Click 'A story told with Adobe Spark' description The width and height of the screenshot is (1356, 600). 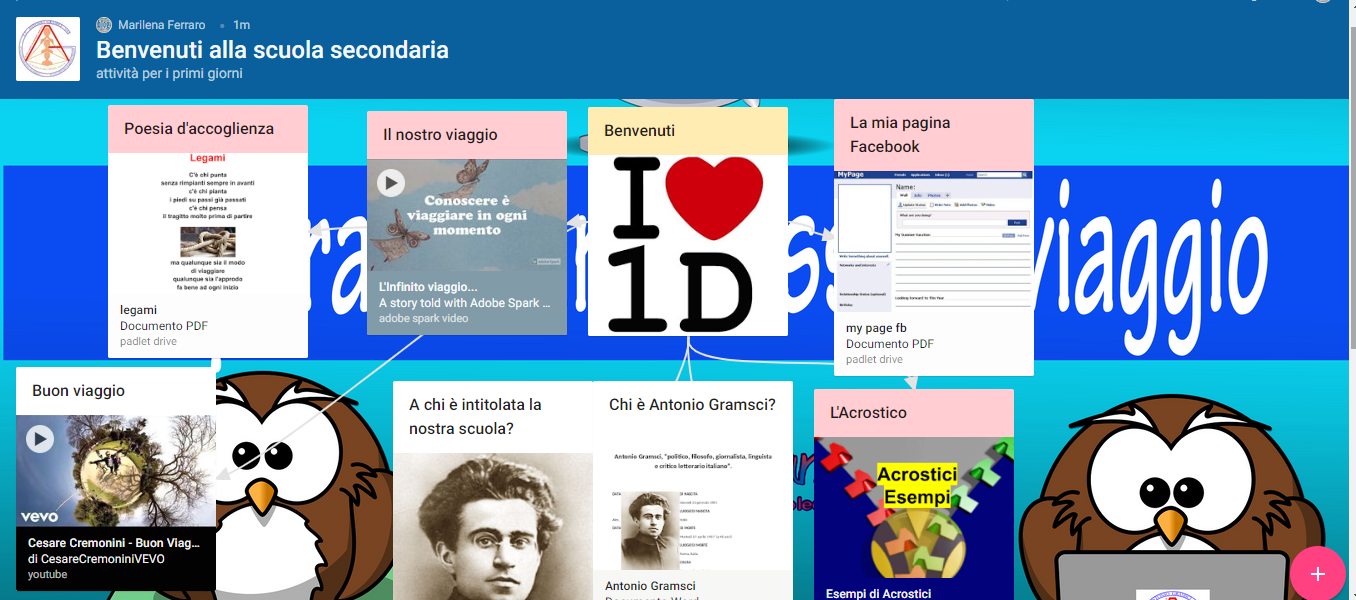pyautogui.click(x=465, y=303)
